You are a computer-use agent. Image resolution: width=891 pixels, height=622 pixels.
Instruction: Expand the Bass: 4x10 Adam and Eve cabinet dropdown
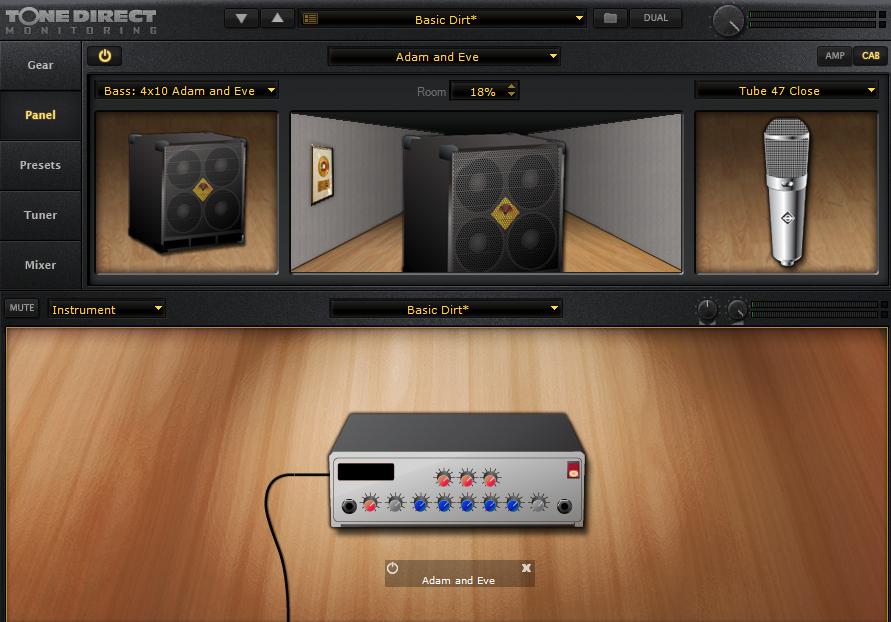tap(186, 90)
